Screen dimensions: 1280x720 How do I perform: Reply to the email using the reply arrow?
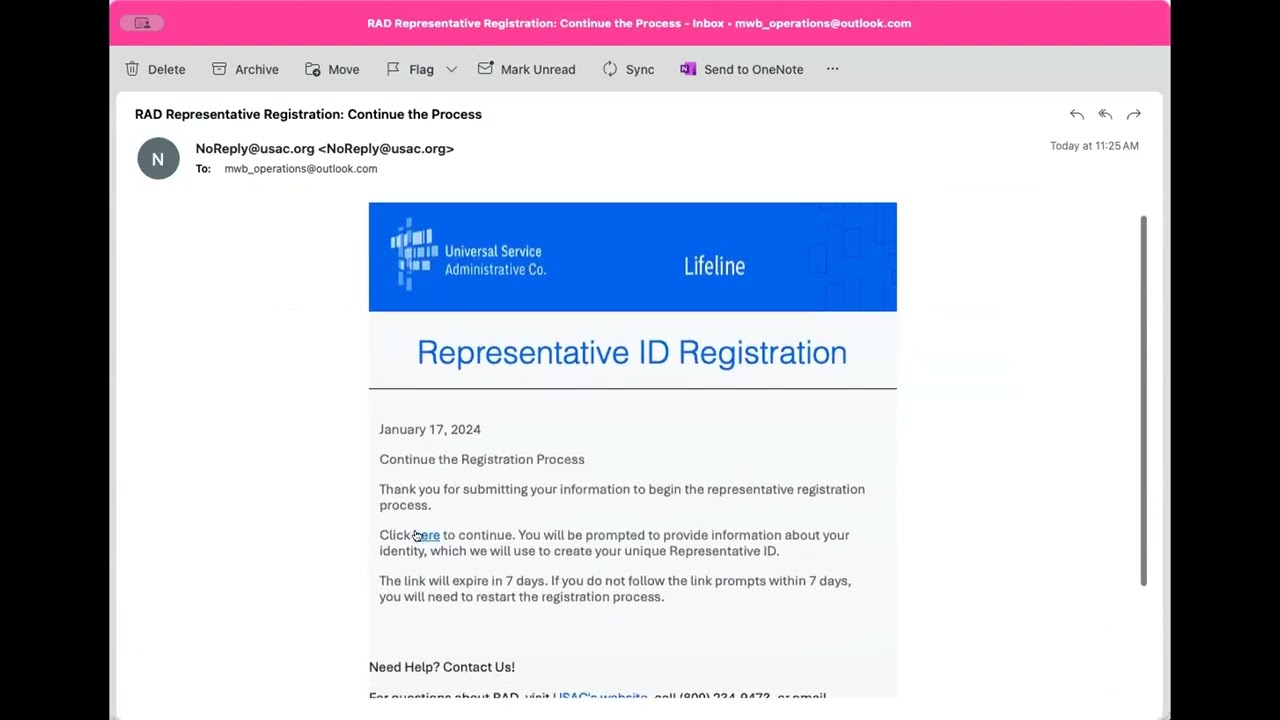1076,115
